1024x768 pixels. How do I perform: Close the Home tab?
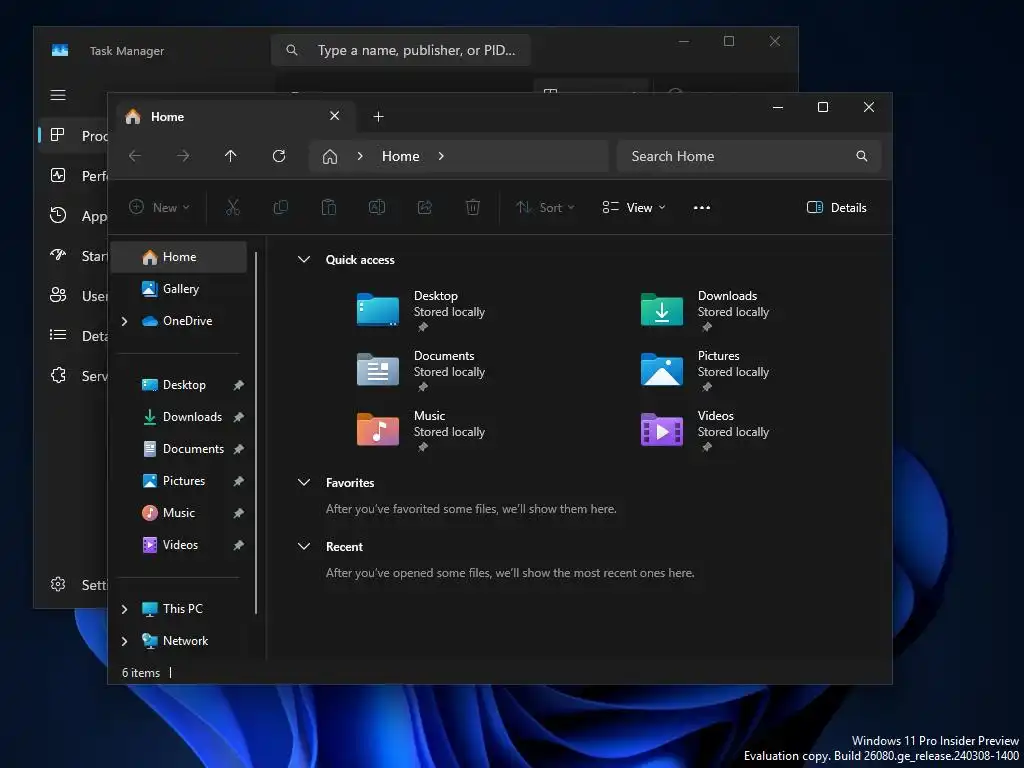pyautogui.click(x=334, y=116)
